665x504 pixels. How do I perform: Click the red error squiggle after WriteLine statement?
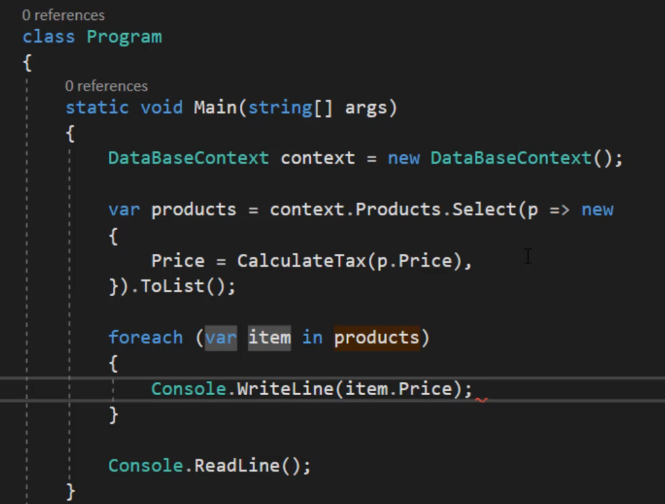point(481,400)
